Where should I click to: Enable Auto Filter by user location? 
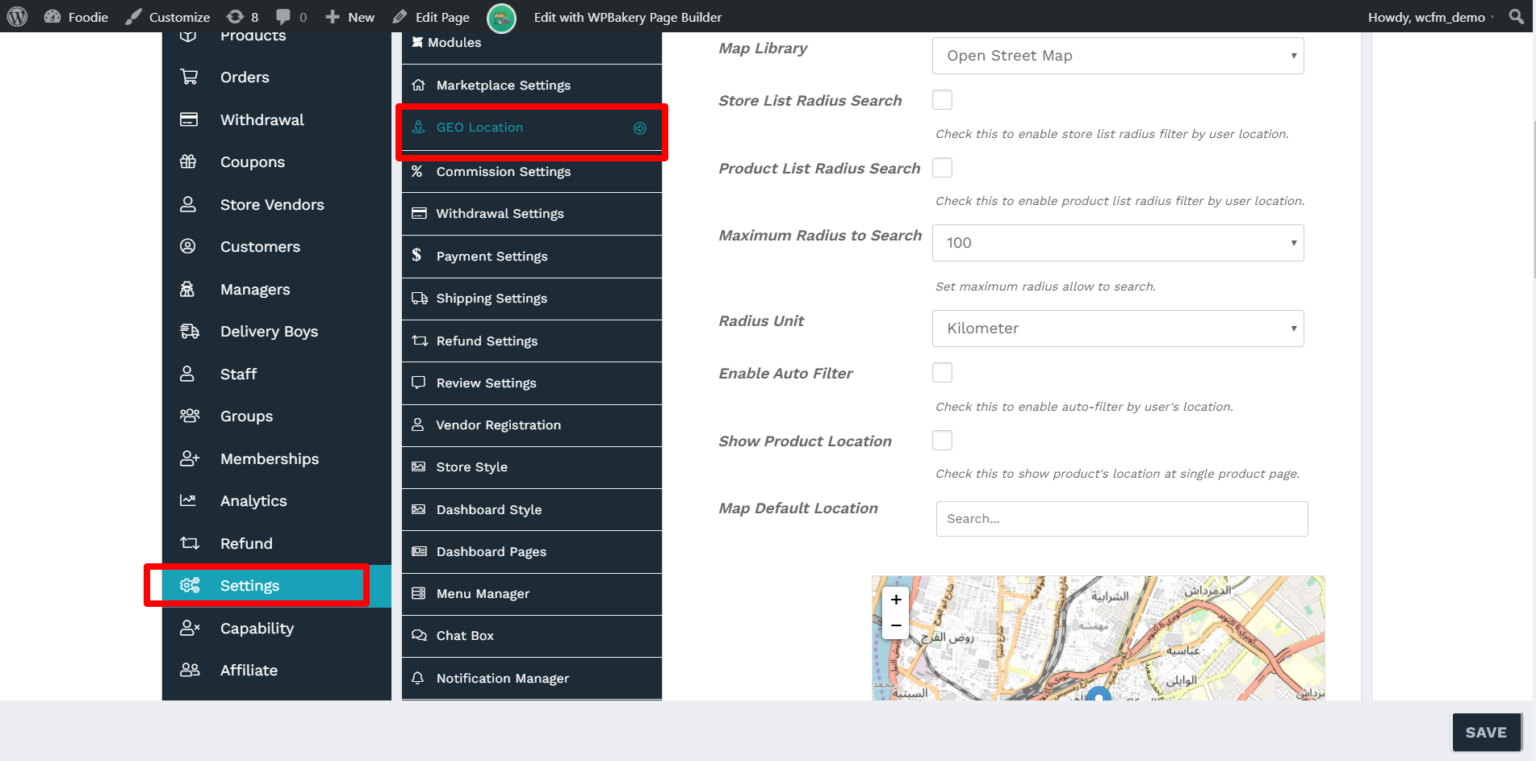(x=941, y=371)
